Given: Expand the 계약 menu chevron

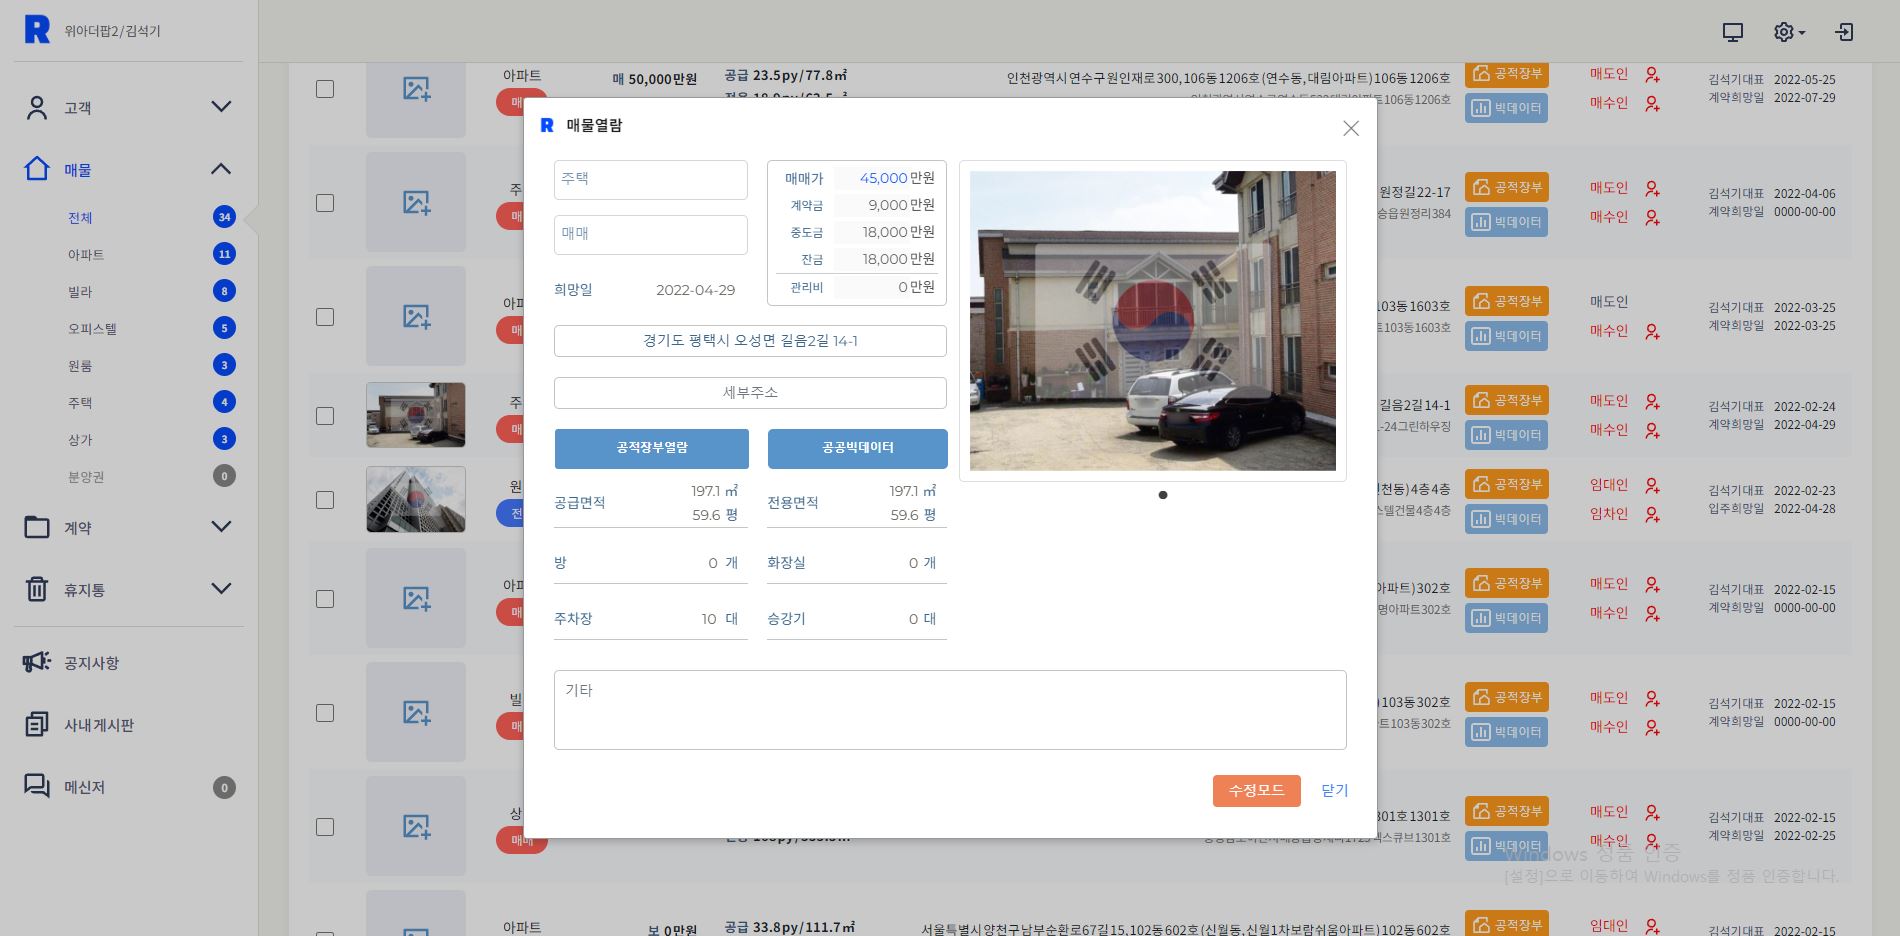Looking at the screenshot, I should click(x=221, y=527).
